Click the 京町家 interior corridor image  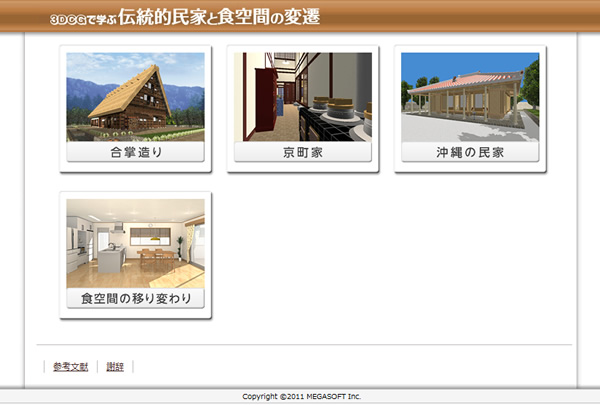pyautogui.click(x=302, y=97)
